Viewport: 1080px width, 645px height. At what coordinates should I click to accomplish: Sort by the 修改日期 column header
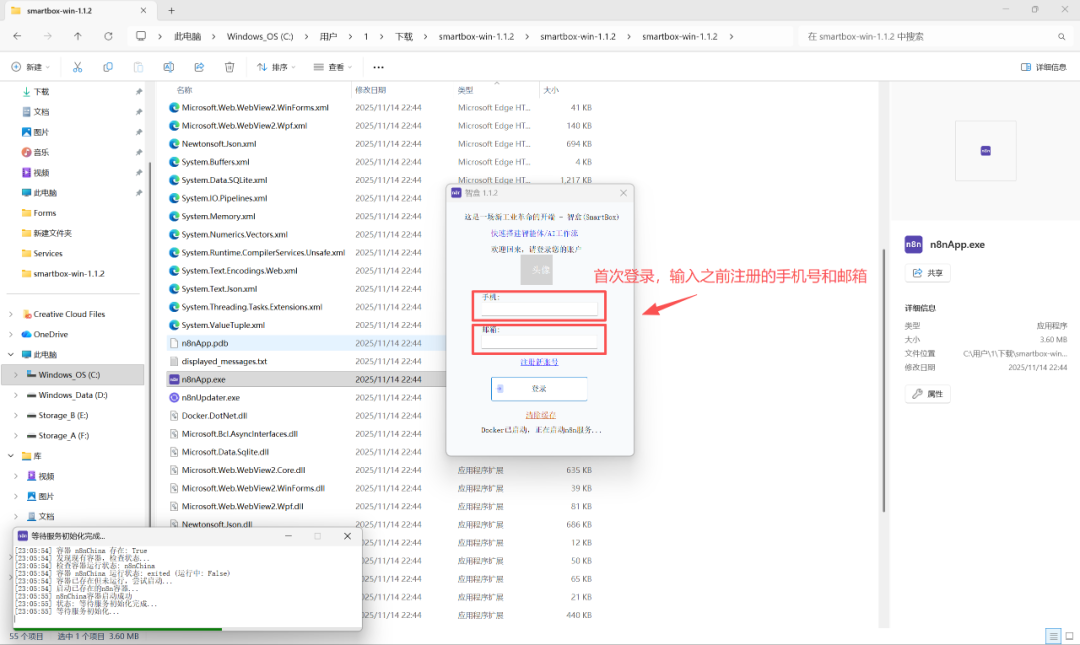point(371,90)
